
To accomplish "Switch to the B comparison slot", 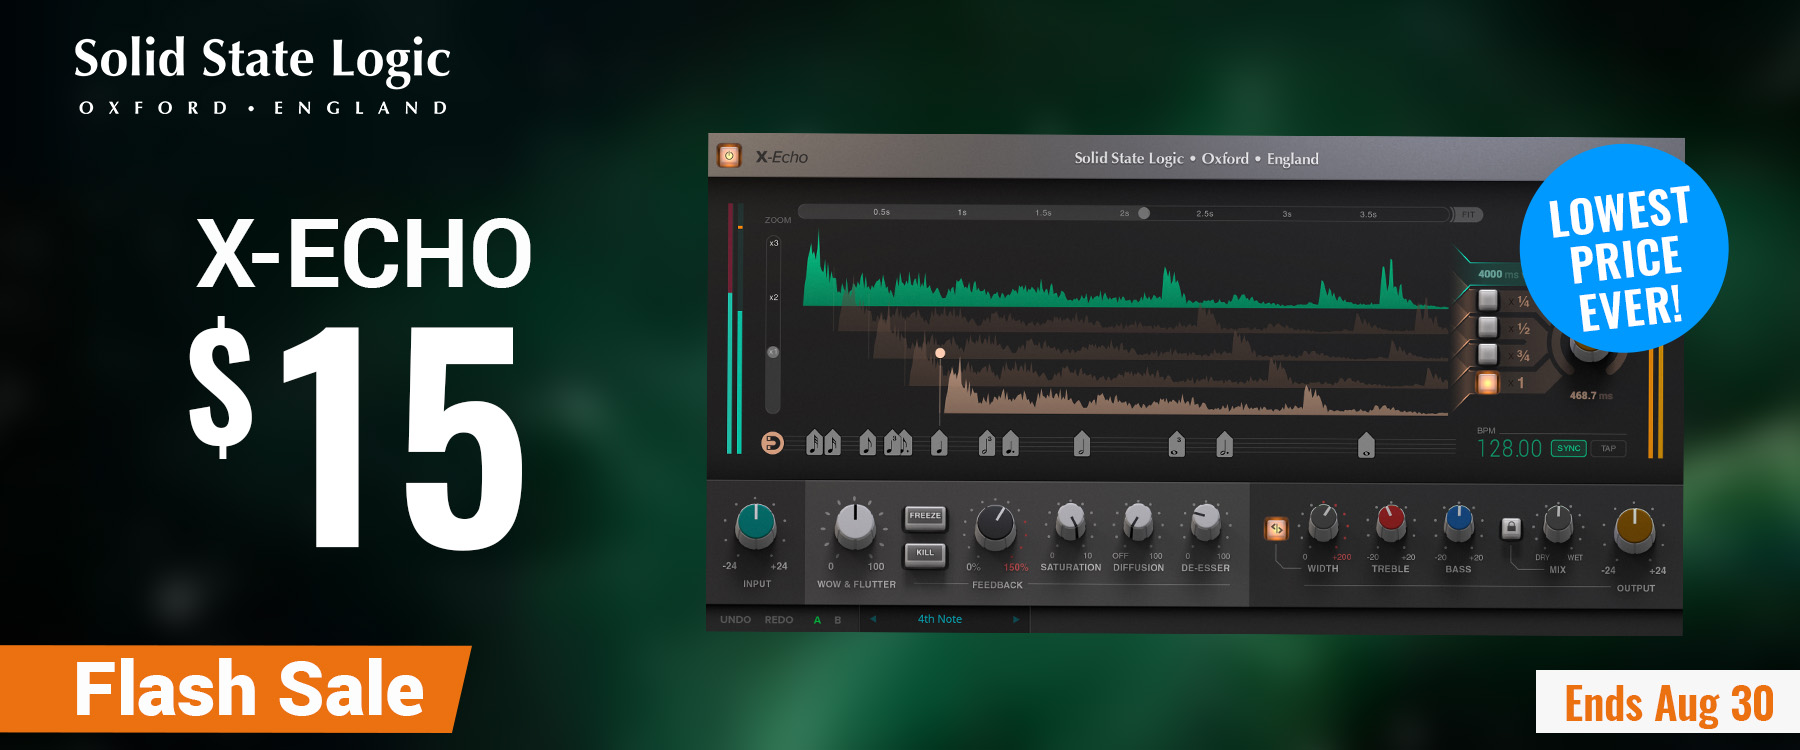I will click(838, 620).
